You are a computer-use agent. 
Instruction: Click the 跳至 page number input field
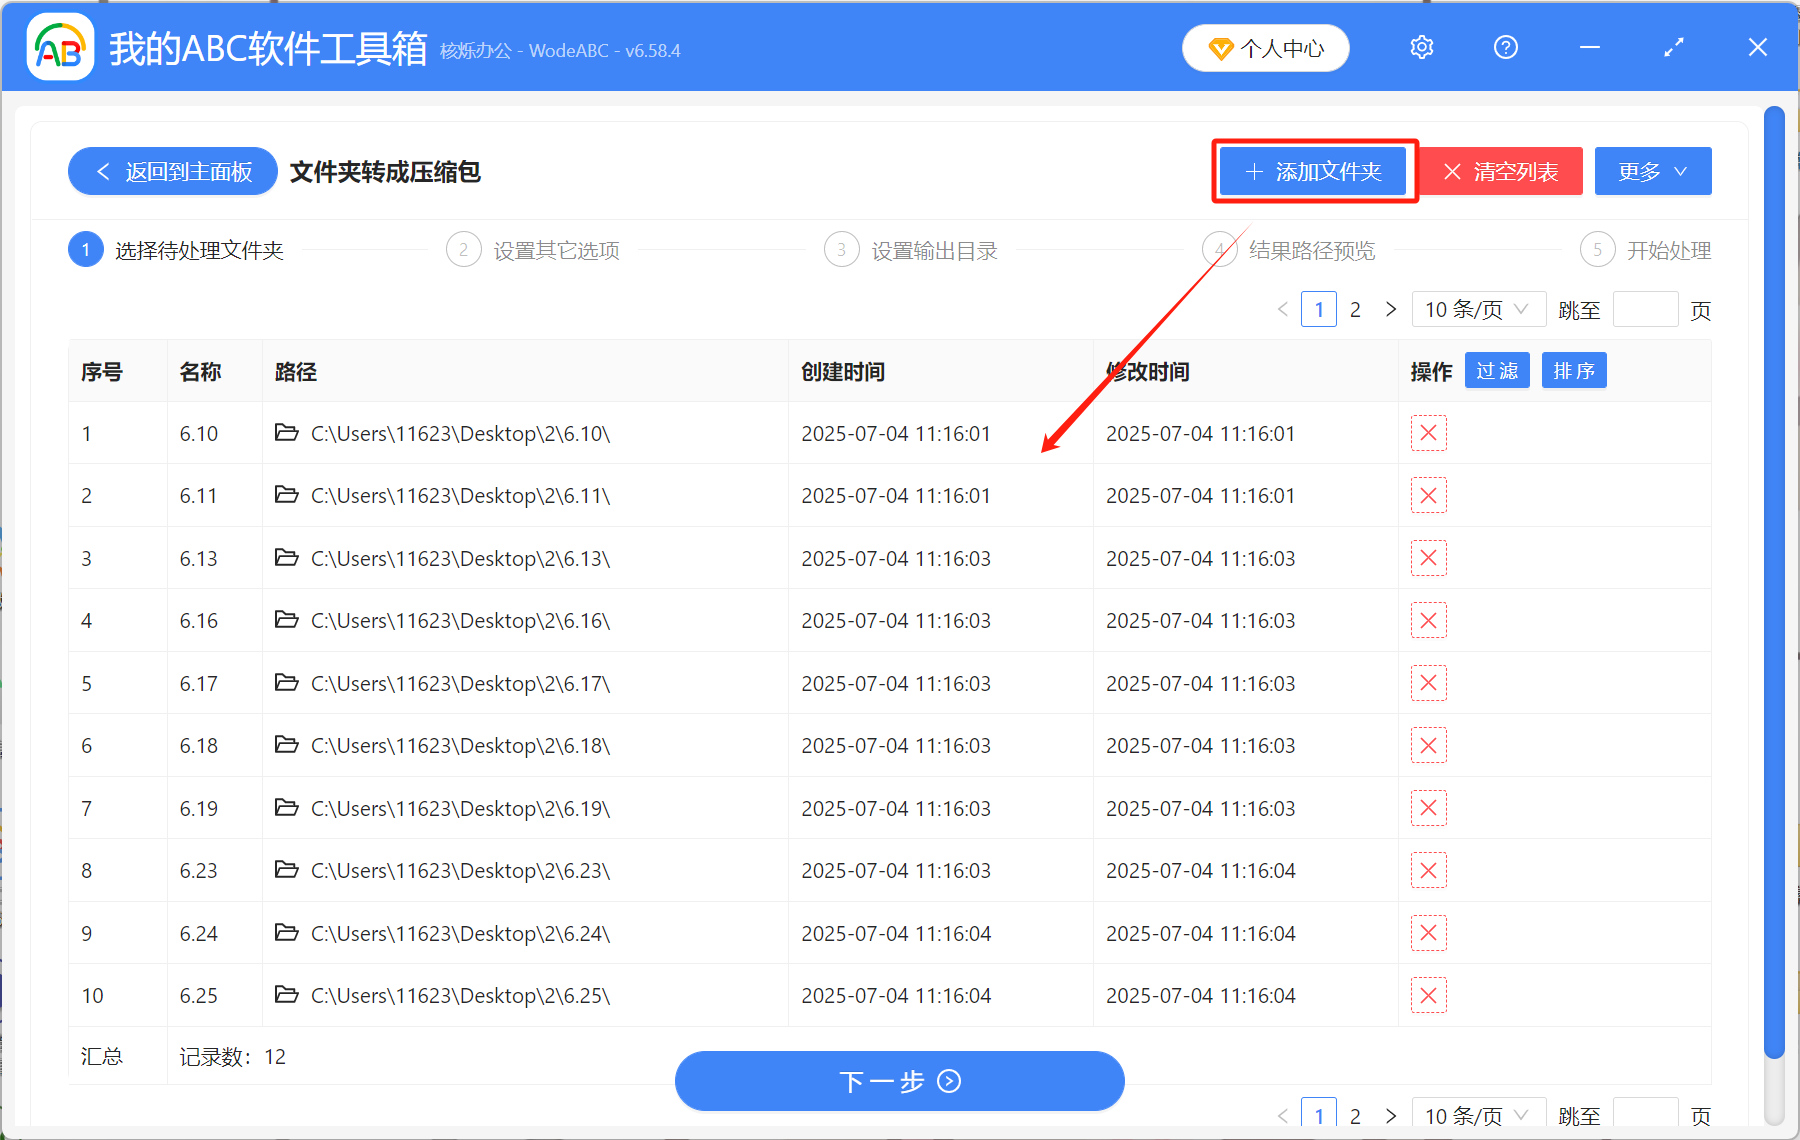coord(1645,309)
